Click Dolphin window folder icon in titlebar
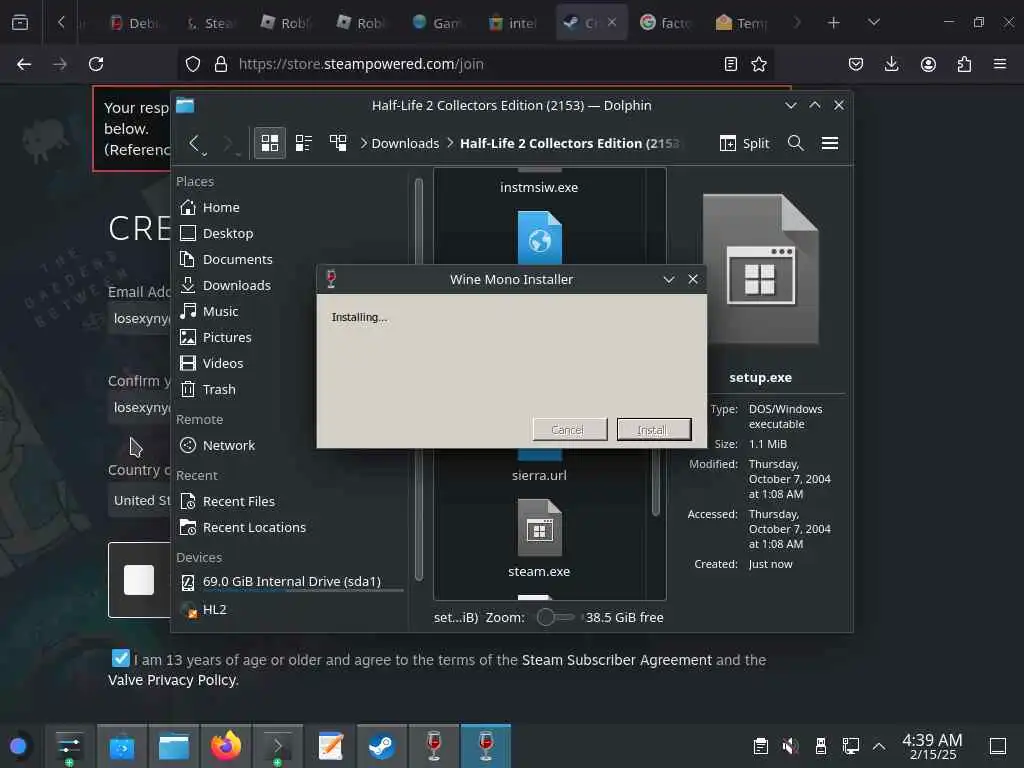Image resolution: width=1024 pixels, height=768 pixels. pyautogui.click(x=185, y=105)
